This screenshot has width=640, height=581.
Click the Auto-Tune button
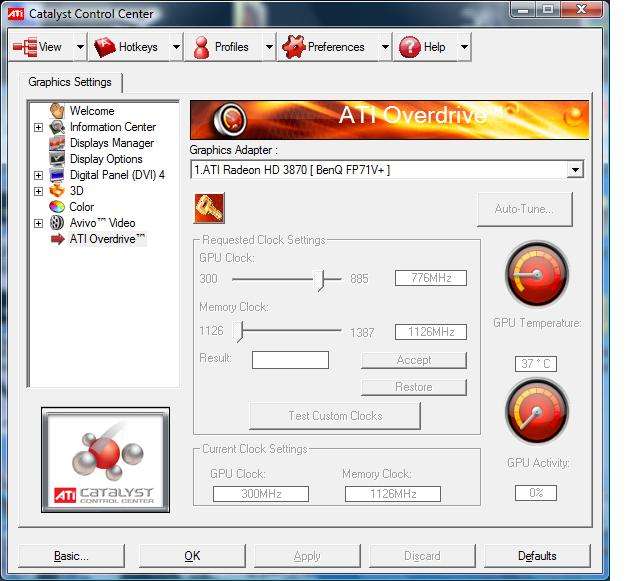pos(524,209)
